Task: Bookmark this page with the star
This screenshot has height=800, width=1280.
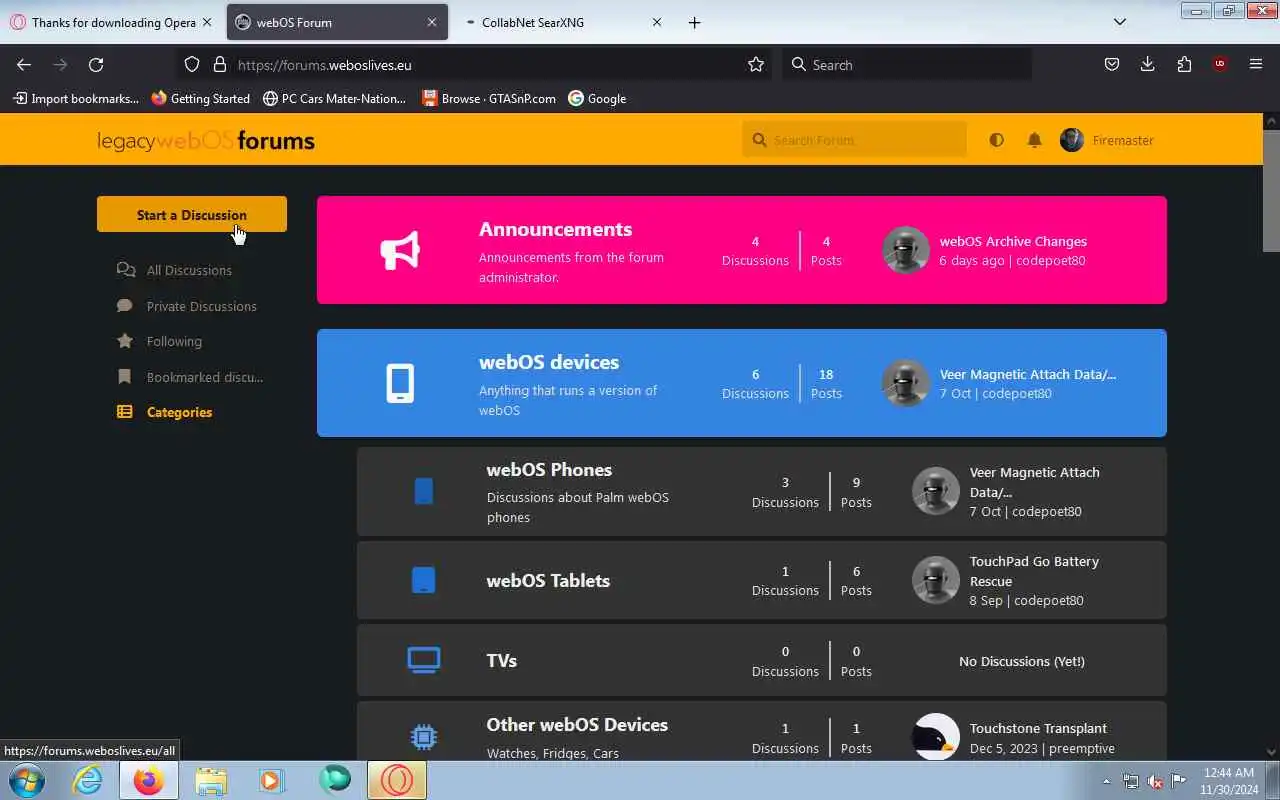Action: click(x=756, y=64)
